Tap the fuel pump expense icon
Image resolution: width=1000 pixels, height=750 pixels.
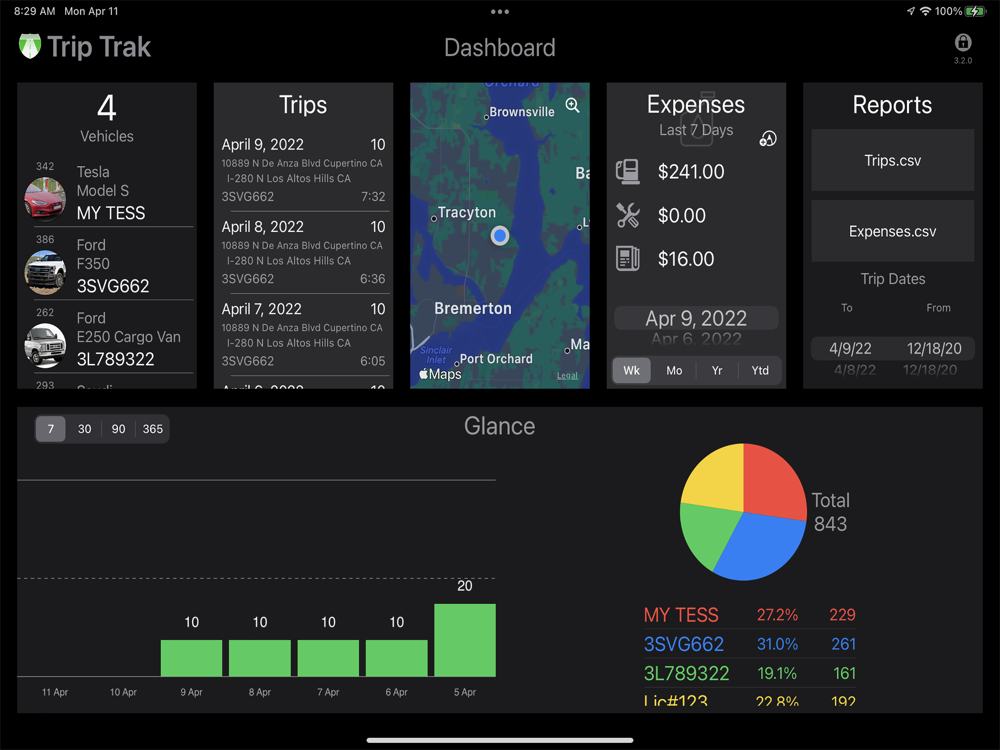[628, 172]
